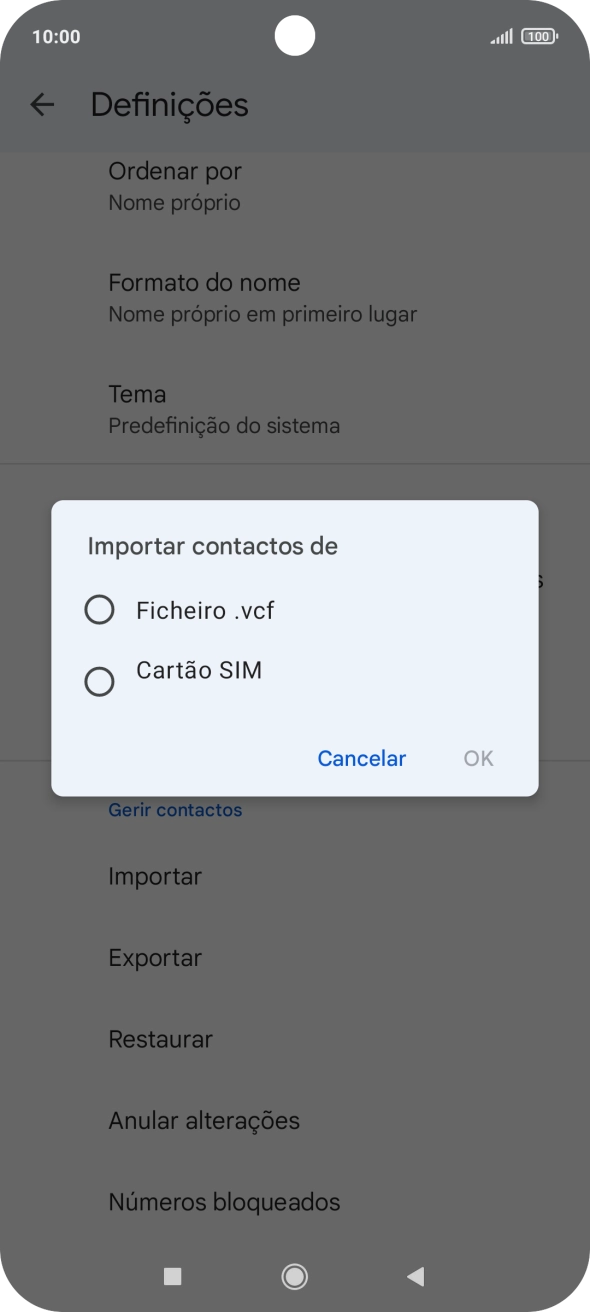Confirm import selection with OK

pyautogui.click(x=477, y=758)
